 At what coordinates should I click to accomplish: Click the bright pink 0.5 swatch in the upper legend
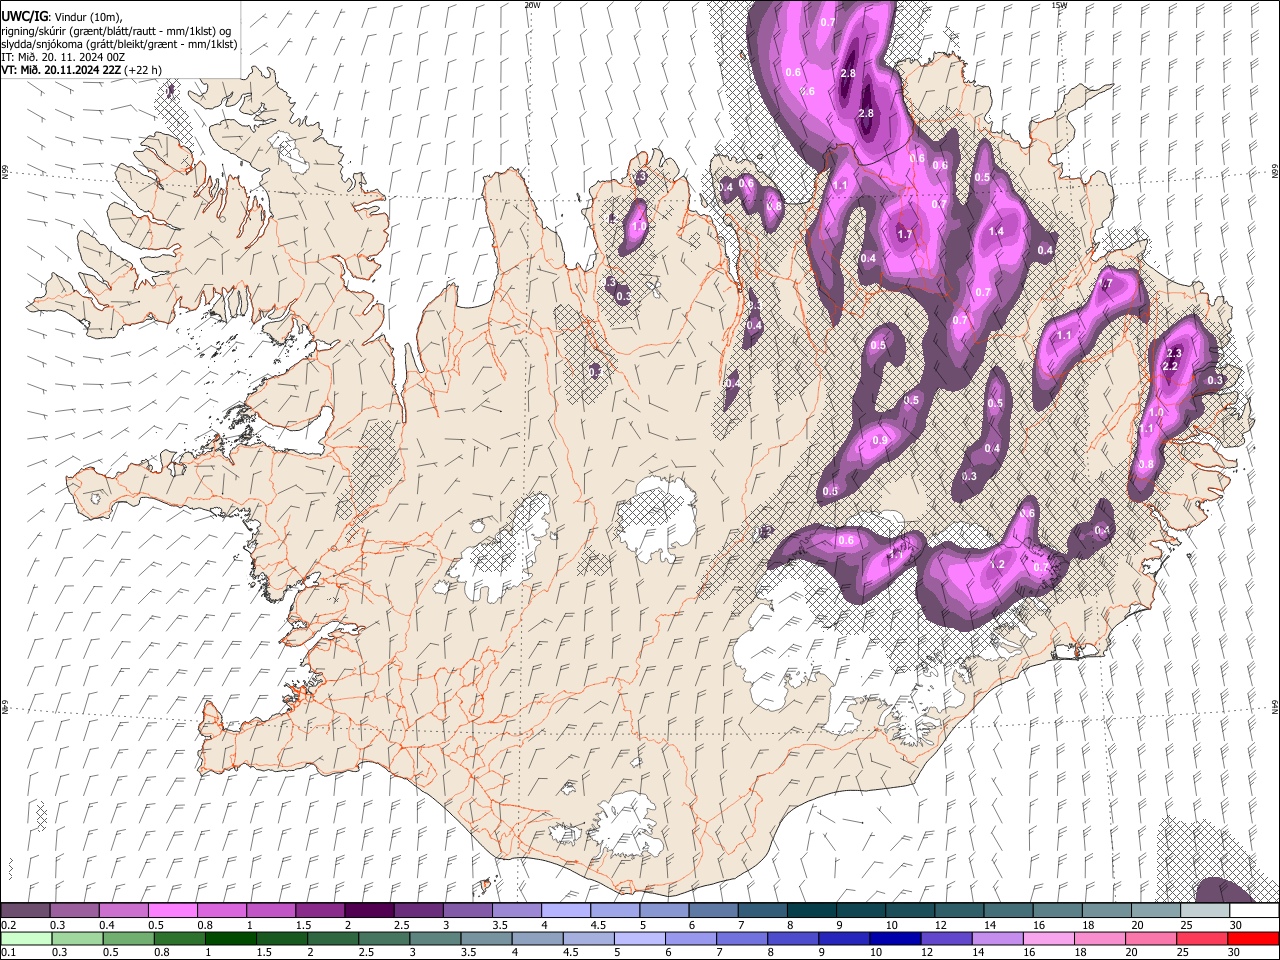tap(172, 911)
